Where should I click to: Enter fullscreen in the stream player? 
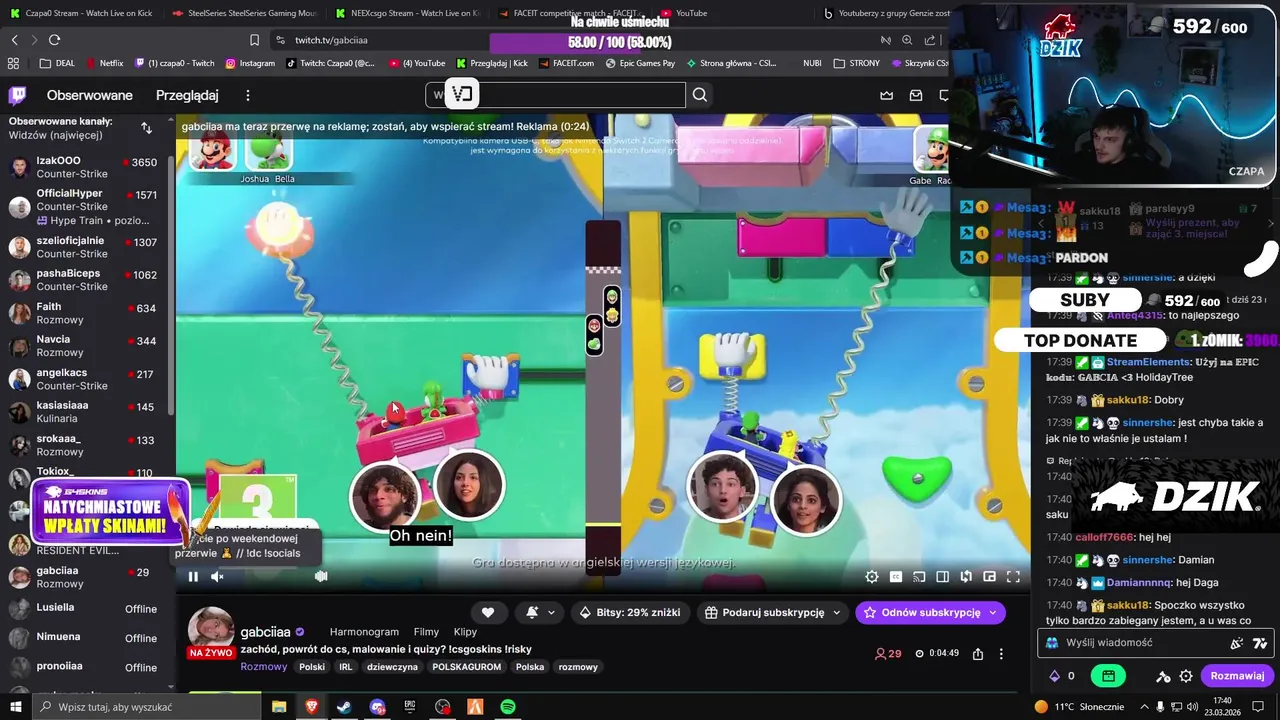tap(1013, 576)
